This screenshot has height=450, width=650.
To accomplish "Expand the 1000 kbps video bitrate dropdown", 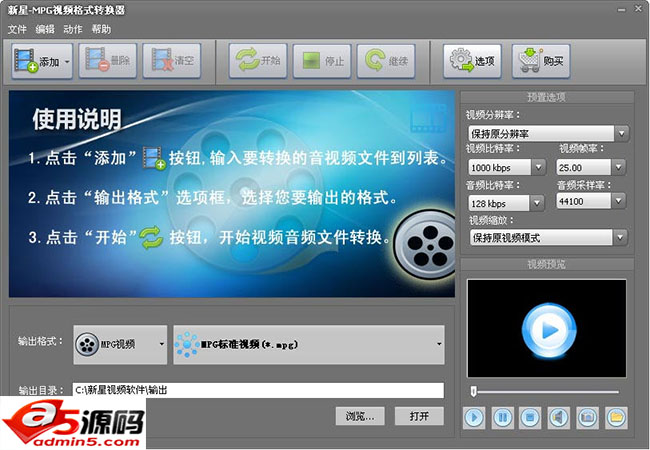I will (x=538, y=167).
